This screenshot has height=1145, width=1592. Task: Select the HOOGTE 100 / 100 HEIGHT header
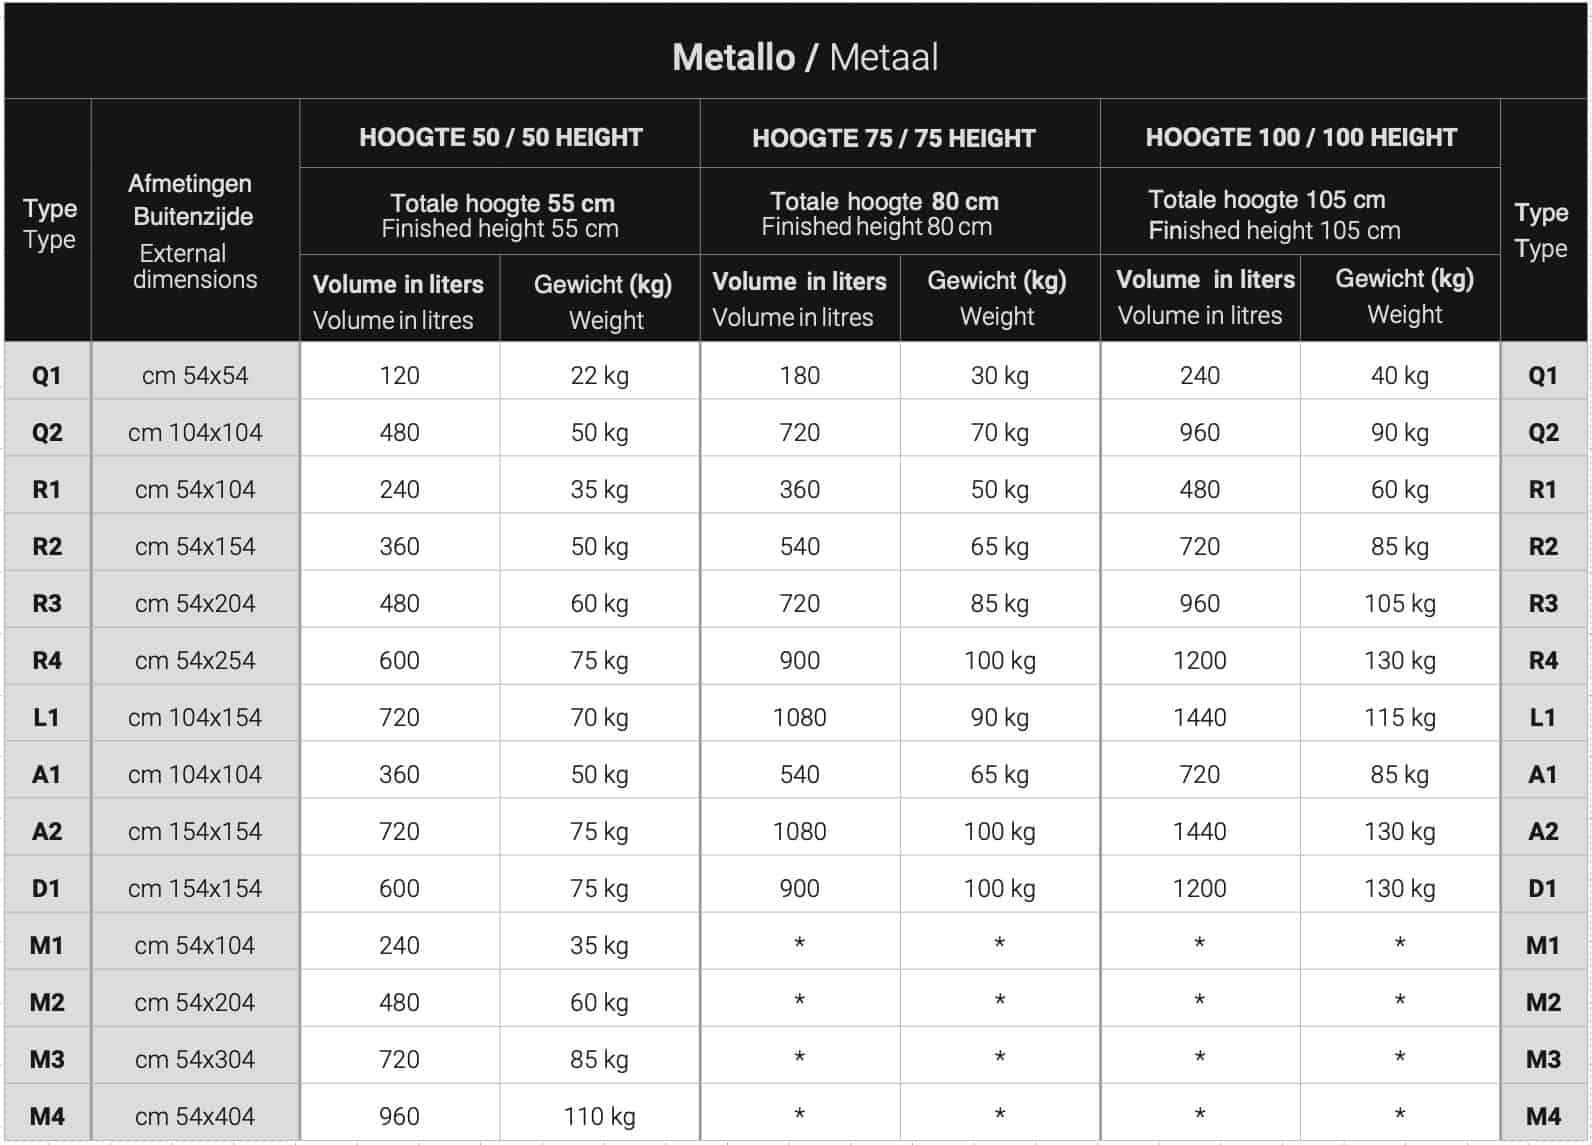tap(1301, 137)
